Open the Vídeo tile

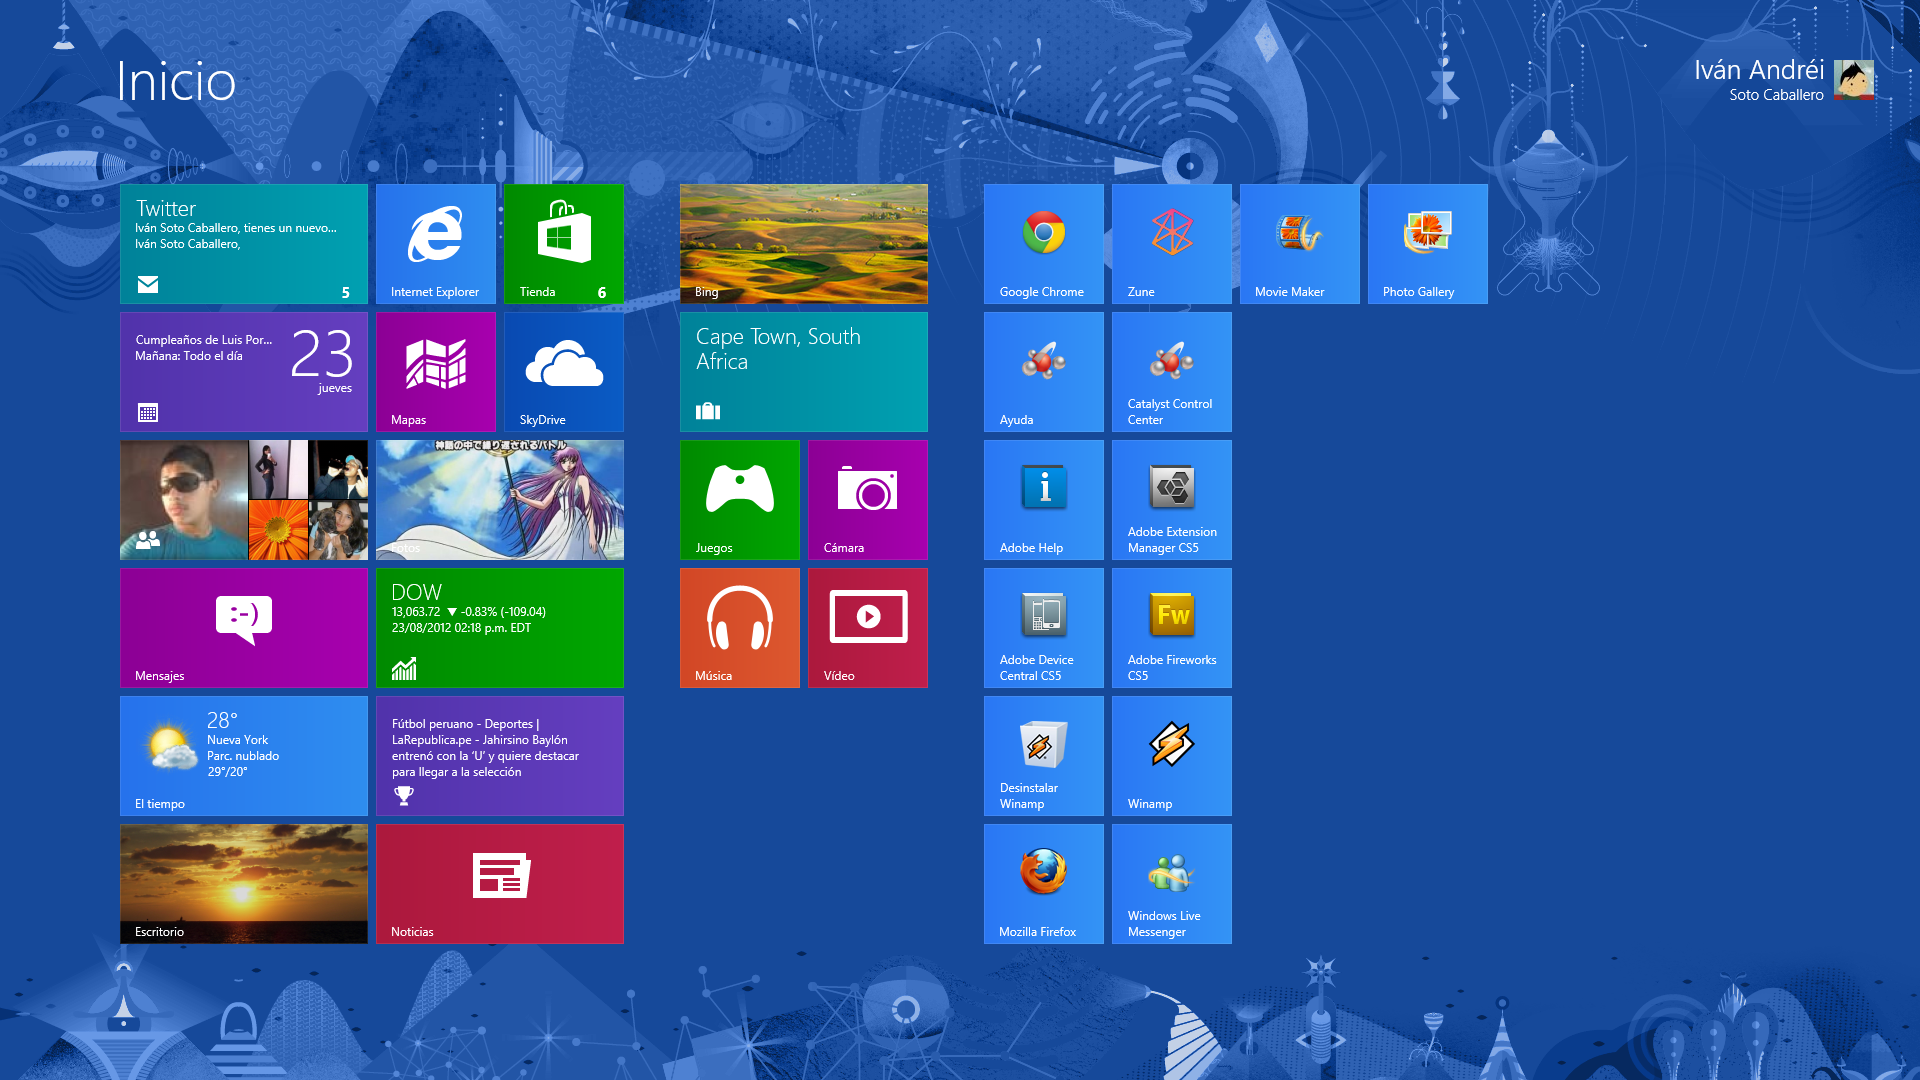[868, 628]
